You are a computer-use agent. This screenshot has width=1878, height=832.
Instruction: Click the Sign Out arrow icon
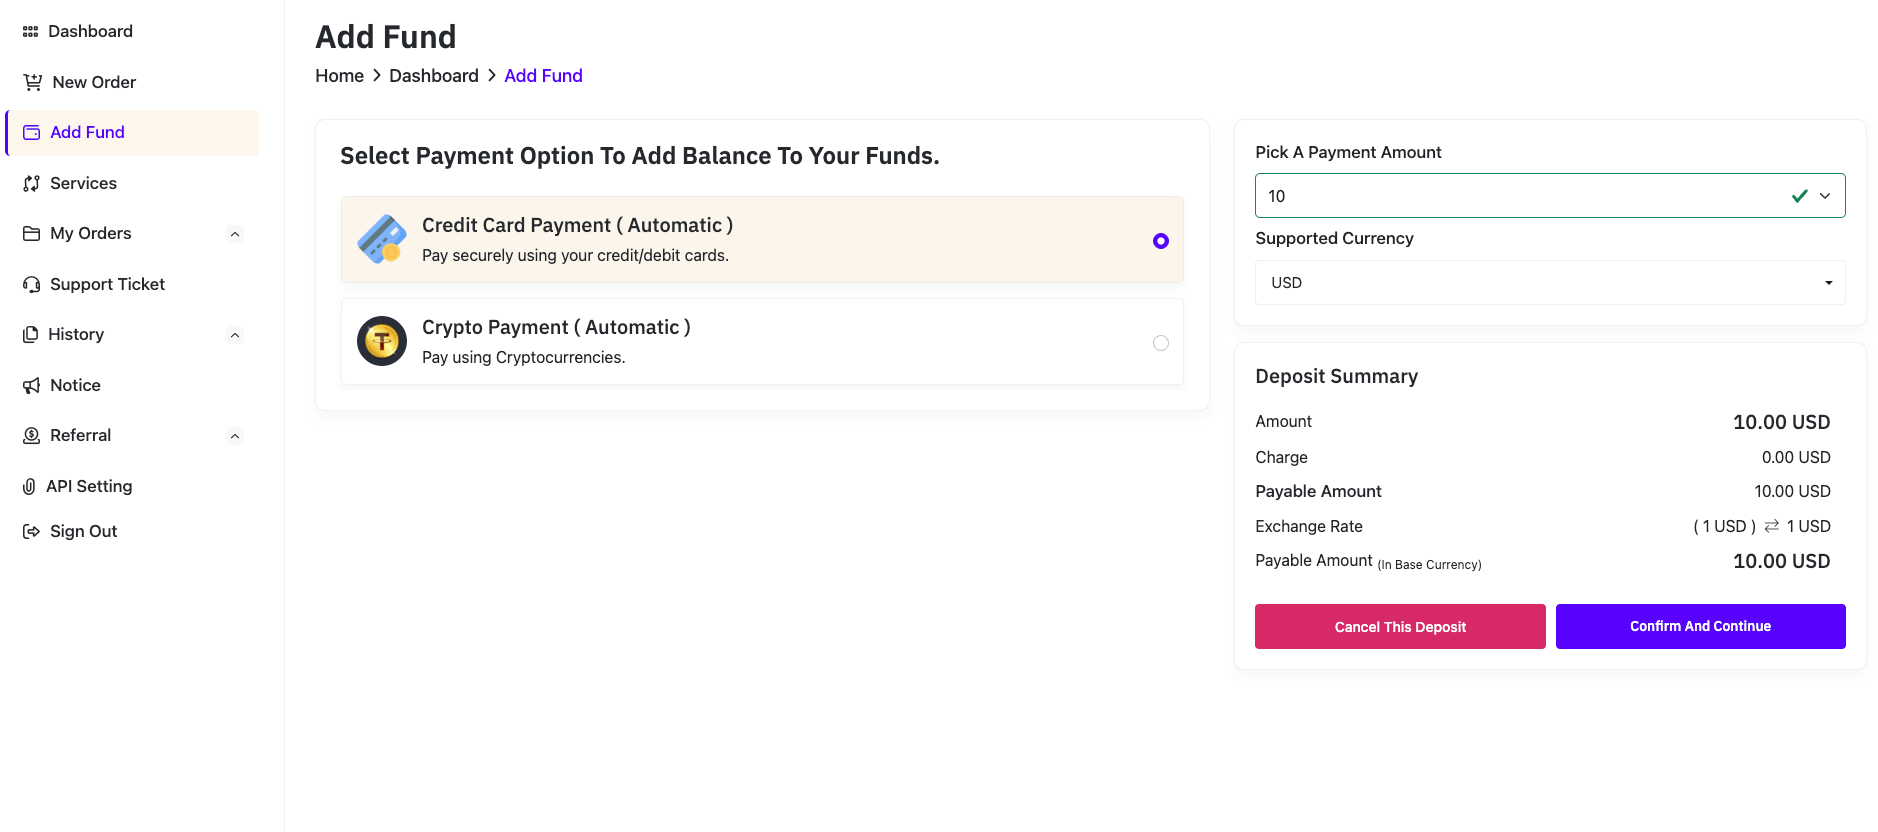(x=32, y=532)
